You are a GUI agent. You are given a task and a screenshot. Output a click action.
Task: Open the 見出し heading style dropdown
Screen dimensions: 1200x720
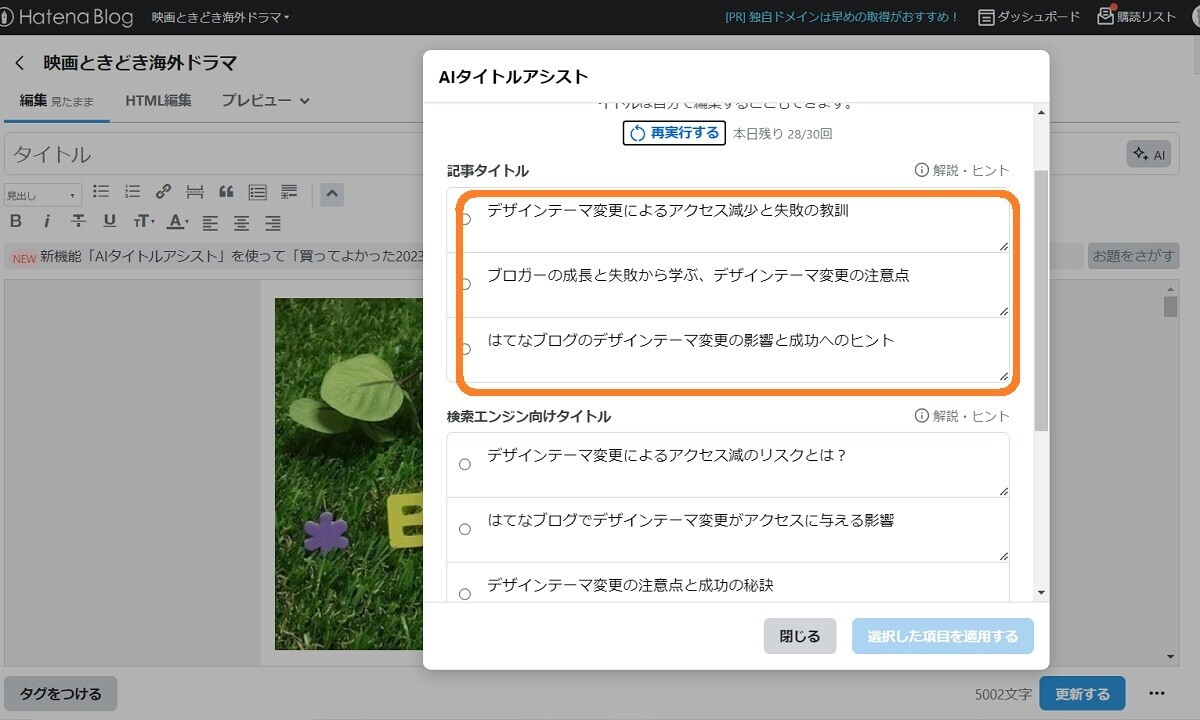pos(40,193)
